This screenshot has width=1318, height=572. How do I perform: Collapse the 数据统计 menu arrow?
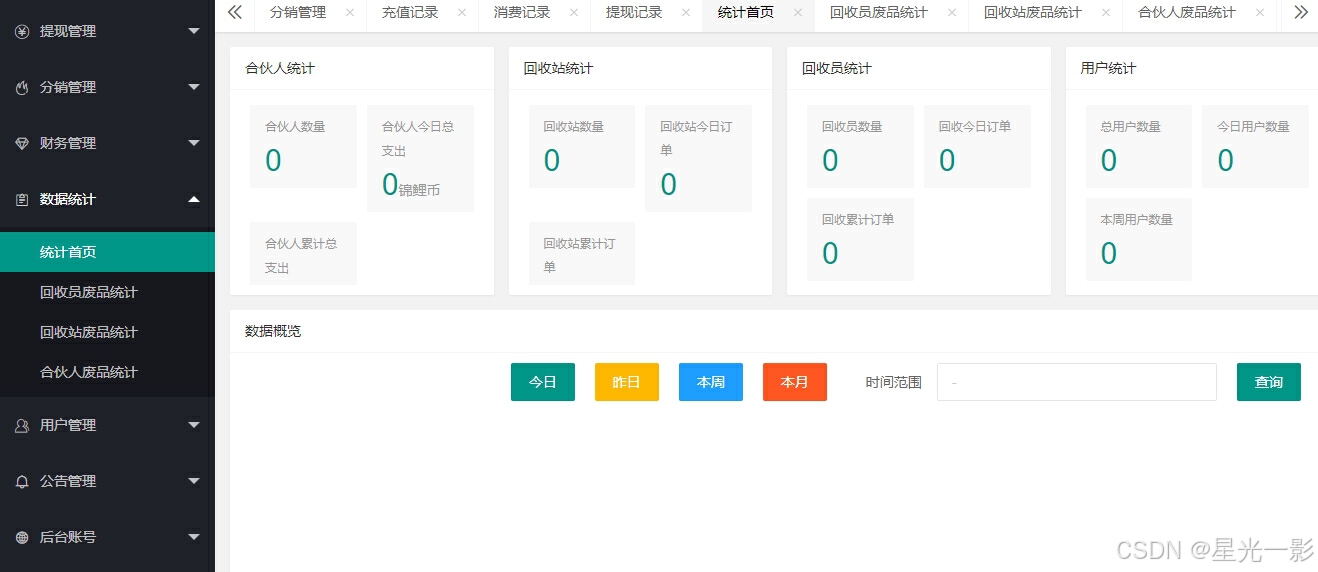tap(194, 199)
